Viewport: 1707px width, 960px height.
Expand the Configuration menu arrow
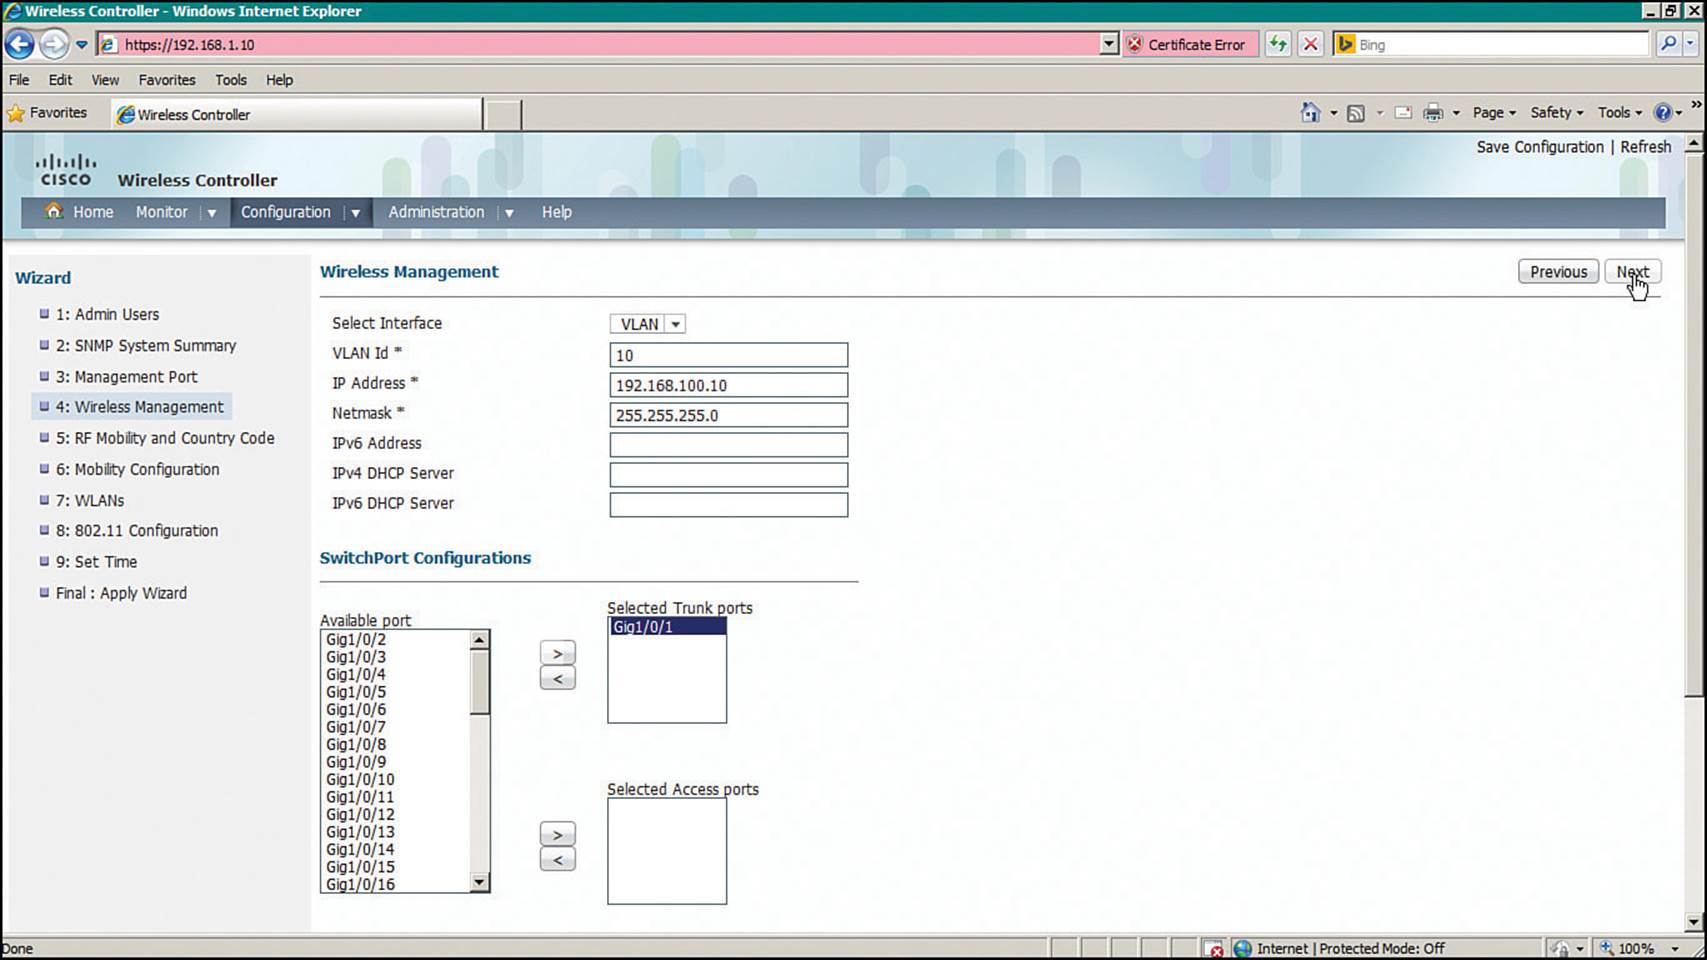[x=355, y=213]
